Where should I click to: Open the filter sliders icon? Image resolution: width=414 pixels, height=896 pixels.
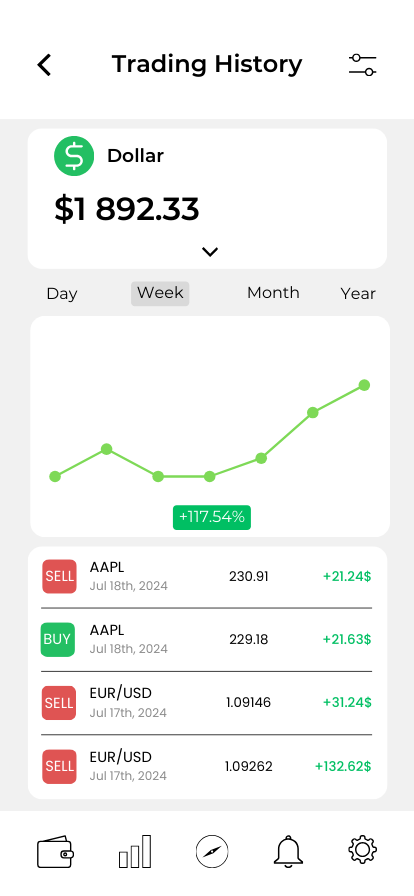point(363,65)
